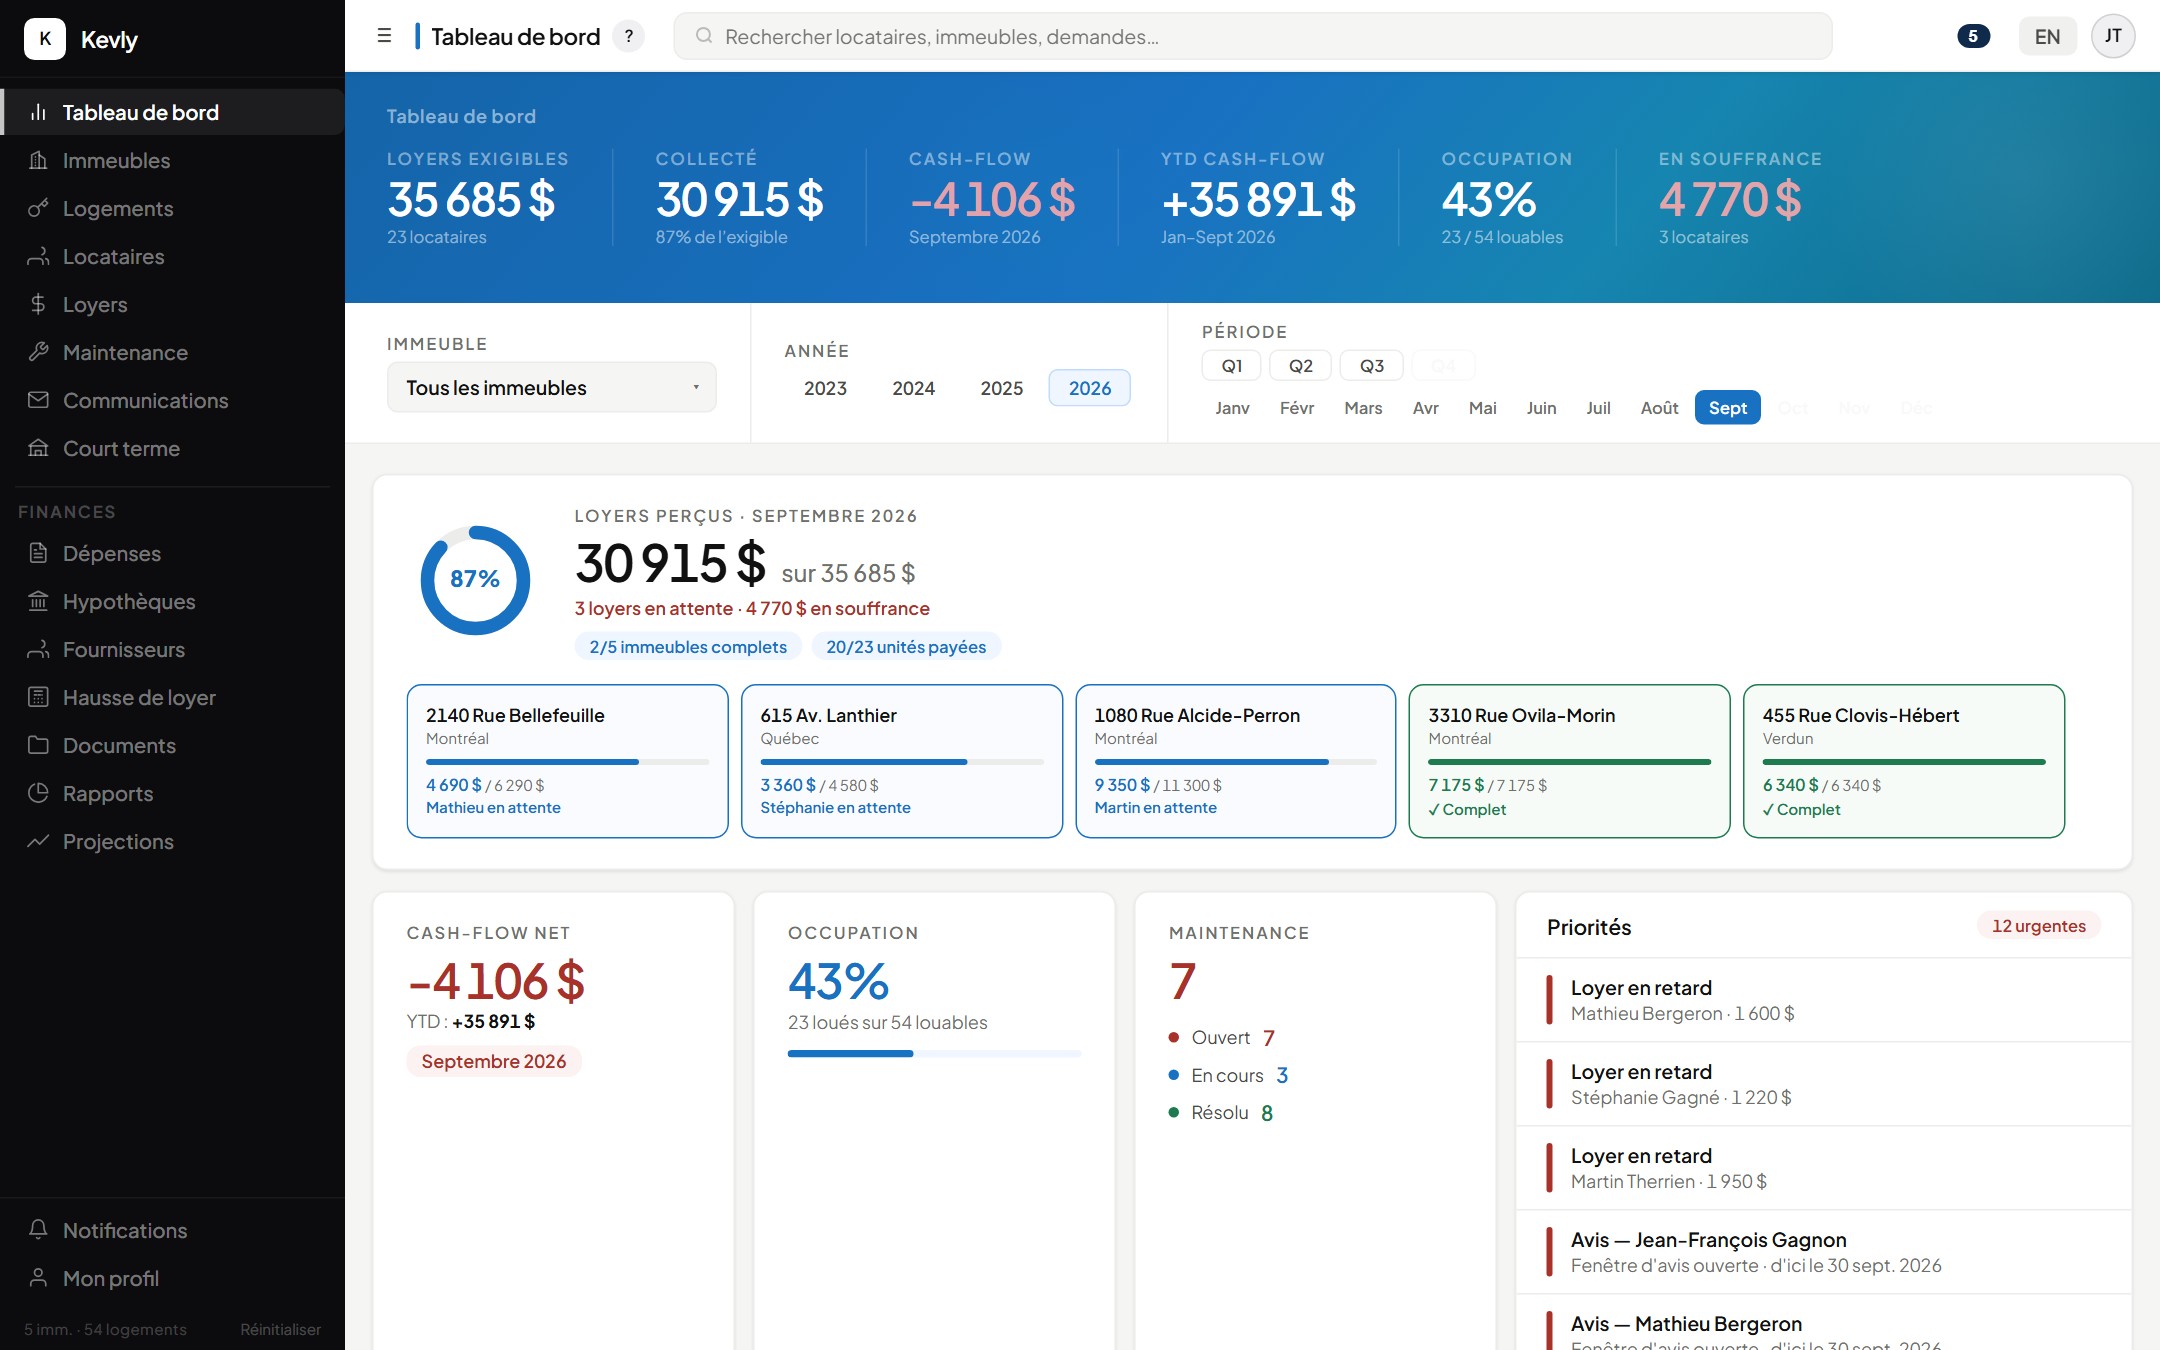Click the Loyers dollar icon

38,304
